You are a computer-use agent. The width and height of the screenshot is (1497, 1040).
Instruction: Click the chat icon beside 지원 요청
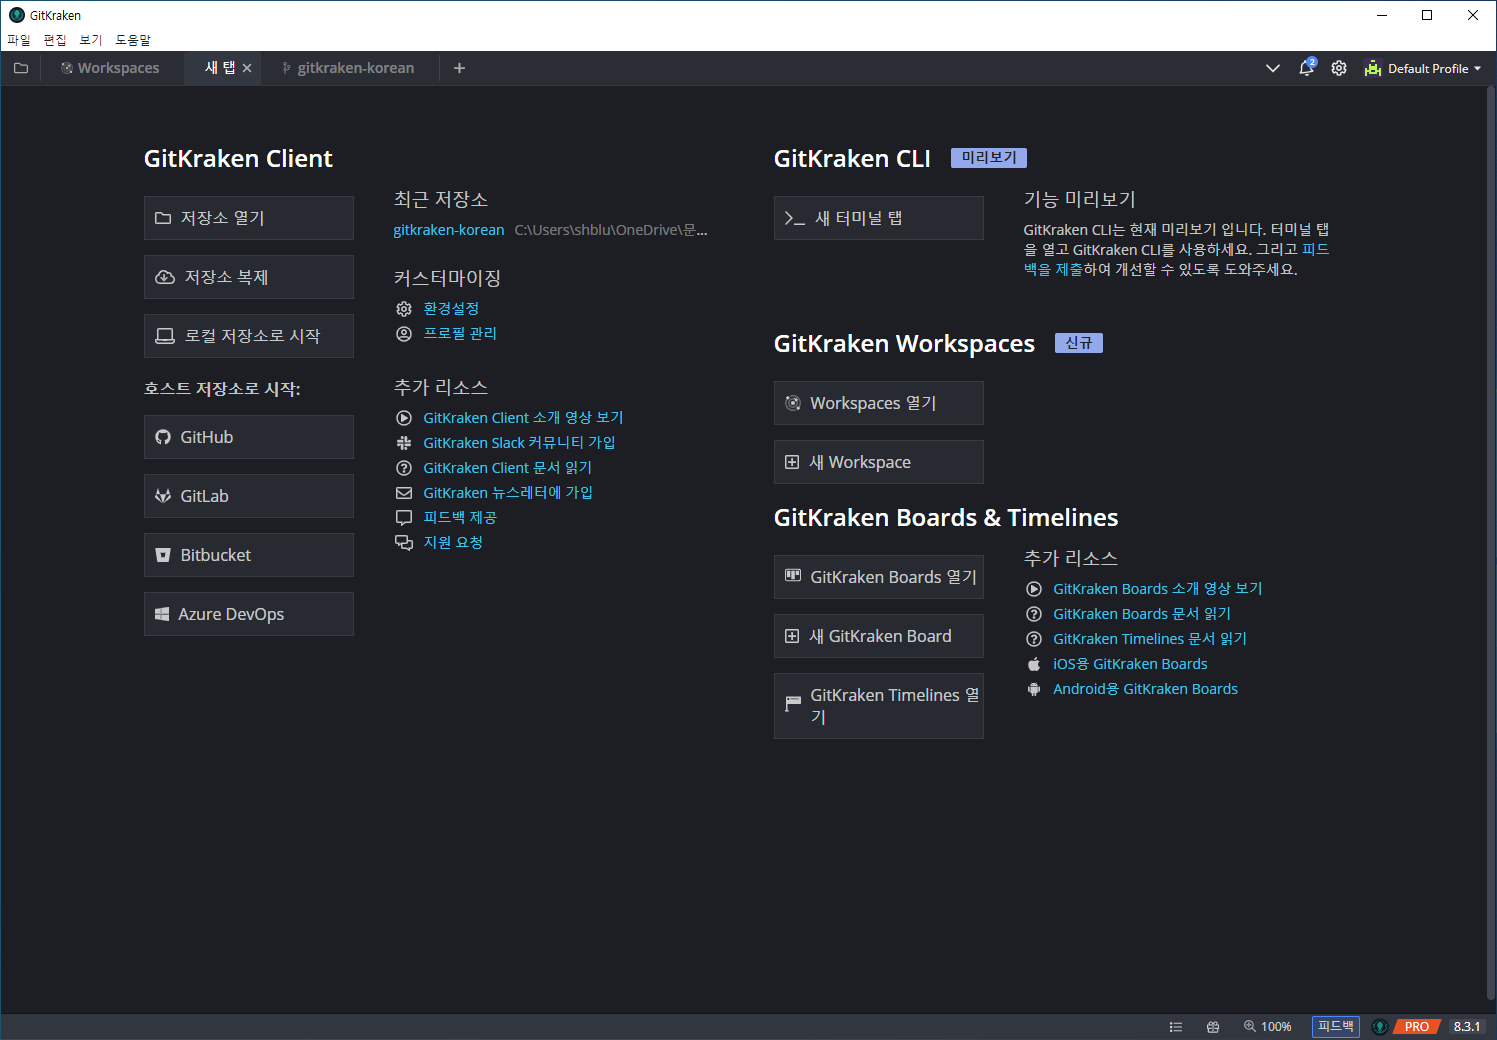(404, 543)
